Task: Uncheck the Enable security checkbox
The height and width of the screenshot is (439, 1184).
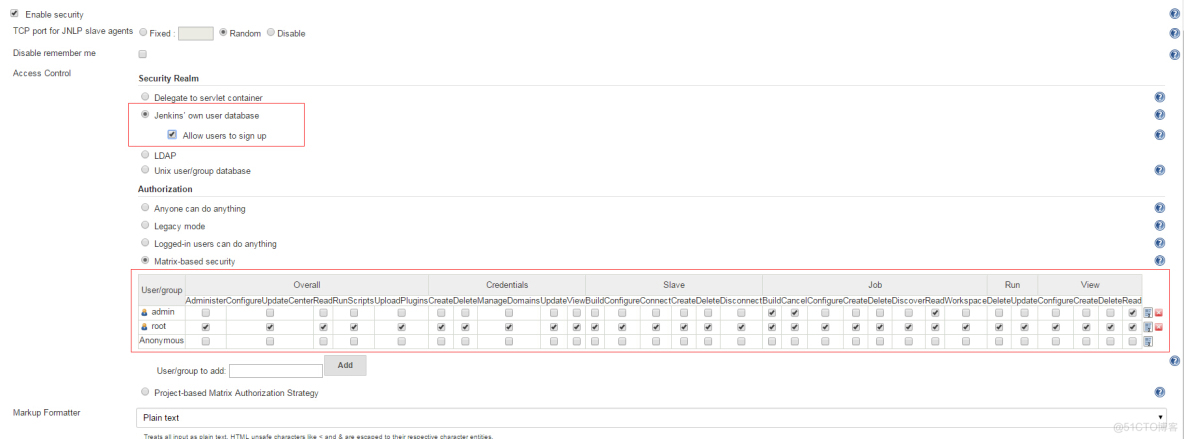Action: [x=14, y=14]
